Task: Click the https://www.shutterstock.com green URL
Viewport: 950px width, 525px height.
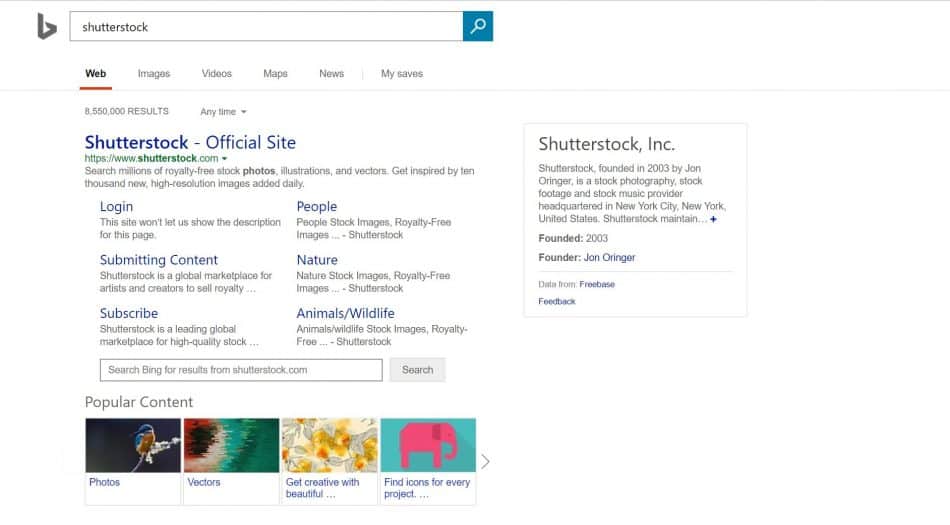Action: [151, 158]
